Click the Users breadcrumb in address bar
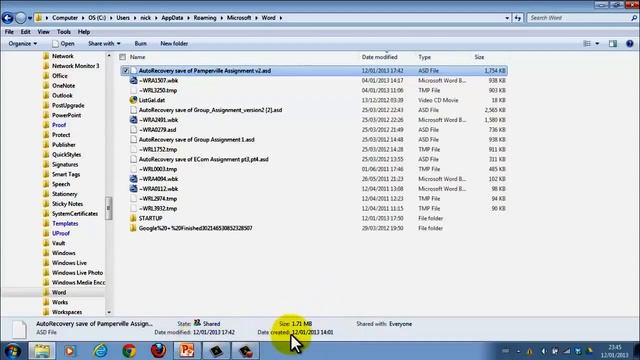 122,18
